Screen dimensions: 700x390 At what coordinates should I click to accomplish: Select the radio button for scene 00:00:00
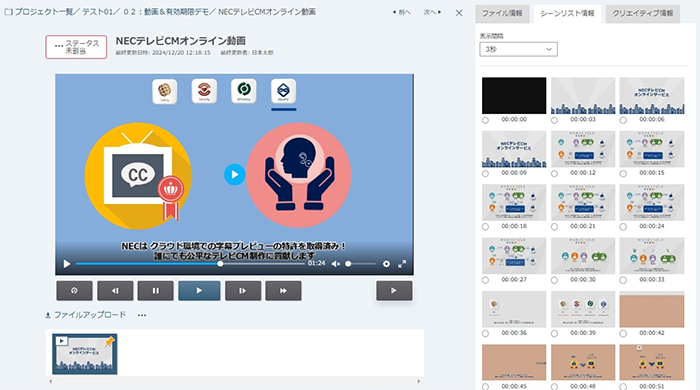click(x=485, y=120)
